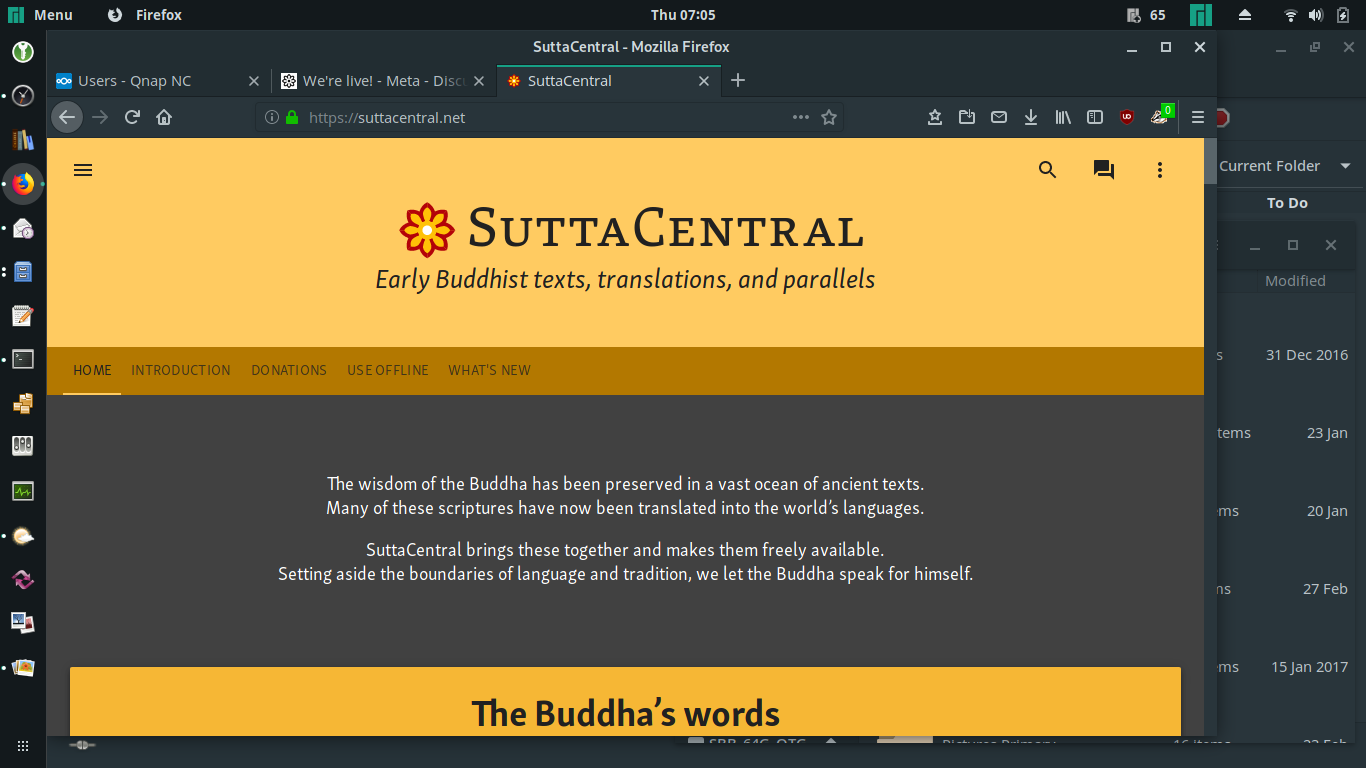This screenshot has width=1366, height=768.
Task: Click the Modified column header in the file manager
Action: coord(1295,281)
